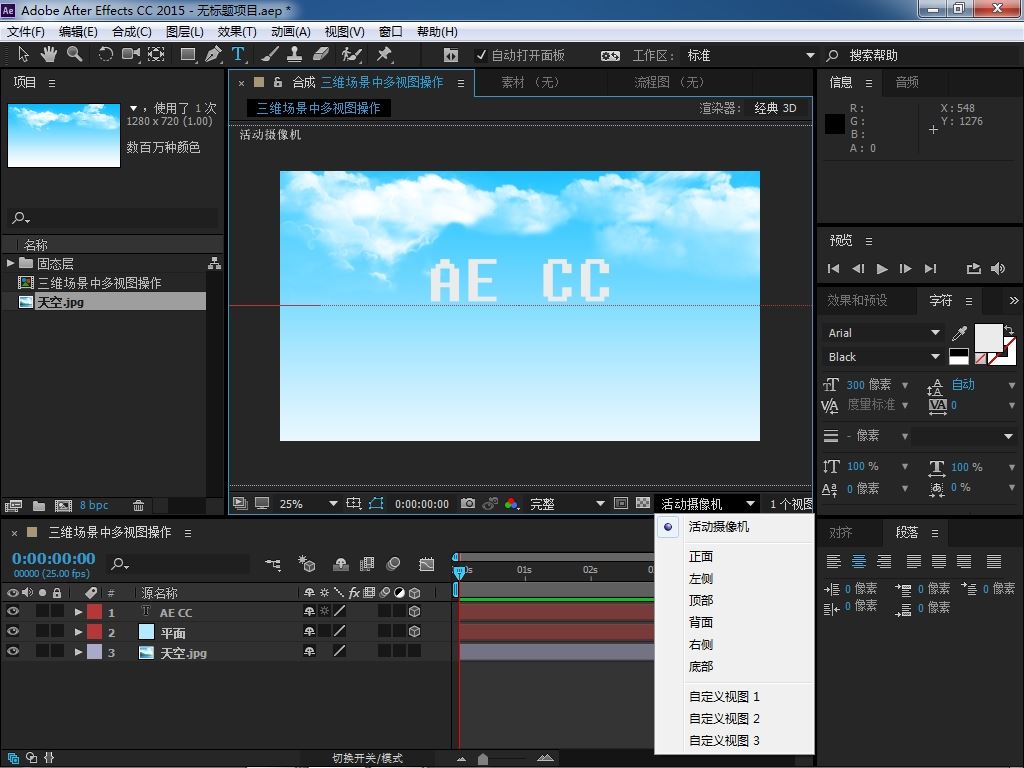Open the 文件(F) menu
Viewport: 1024px width, 768px height.
coord(25,31)
